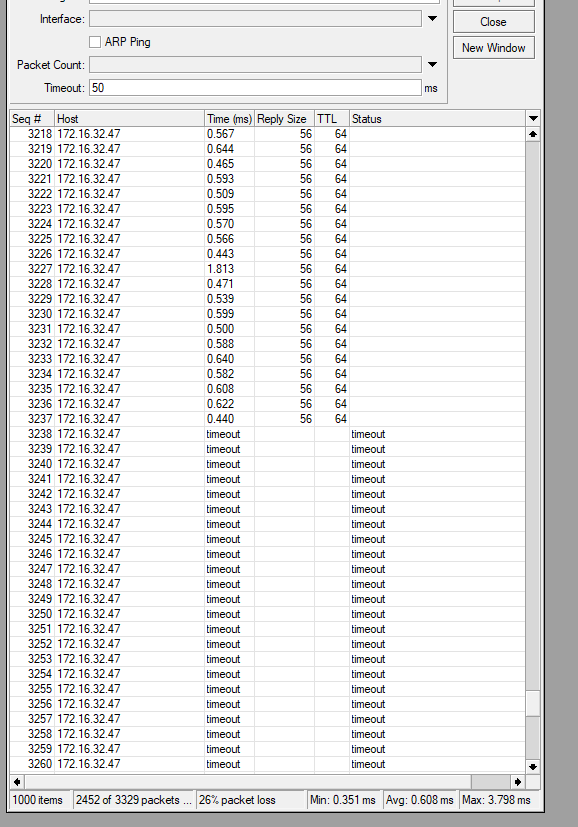Click the vertical scrollbar thumb
Image resolution: width=578 pixels, height=827 pixels.
click(533, 704)
